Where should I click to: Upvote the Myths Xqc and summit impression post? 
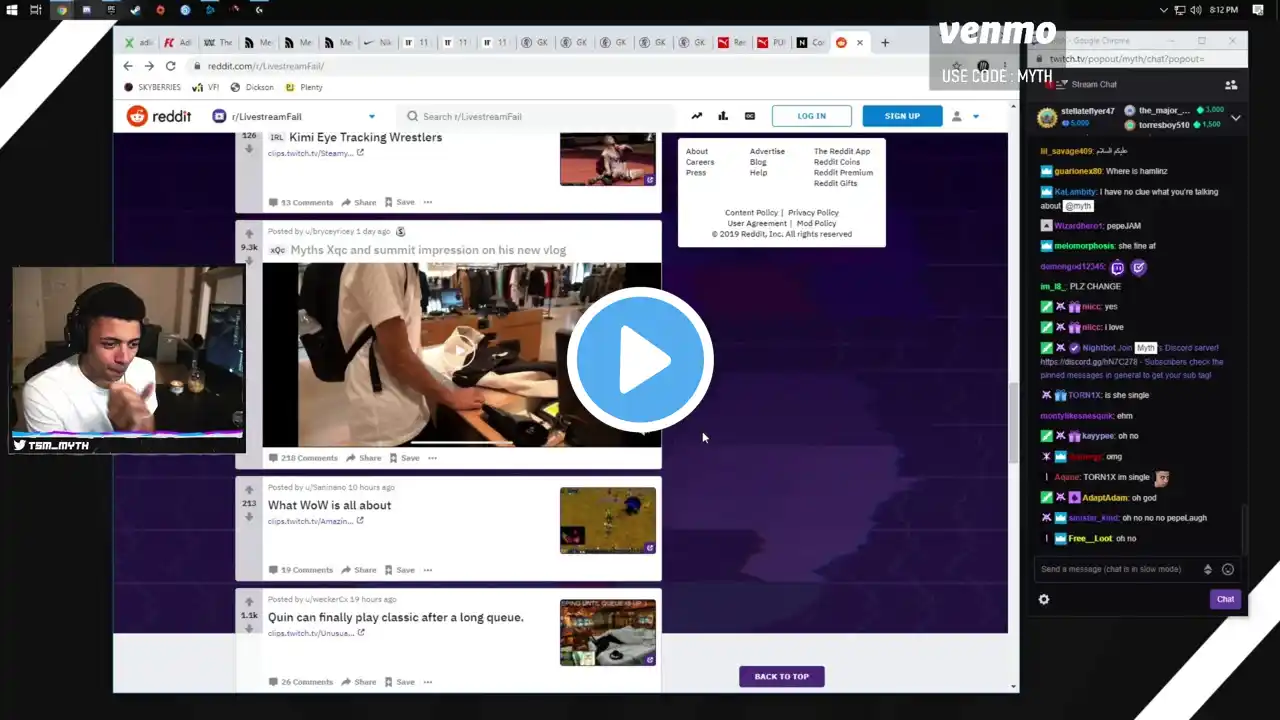tap(249, 235)
